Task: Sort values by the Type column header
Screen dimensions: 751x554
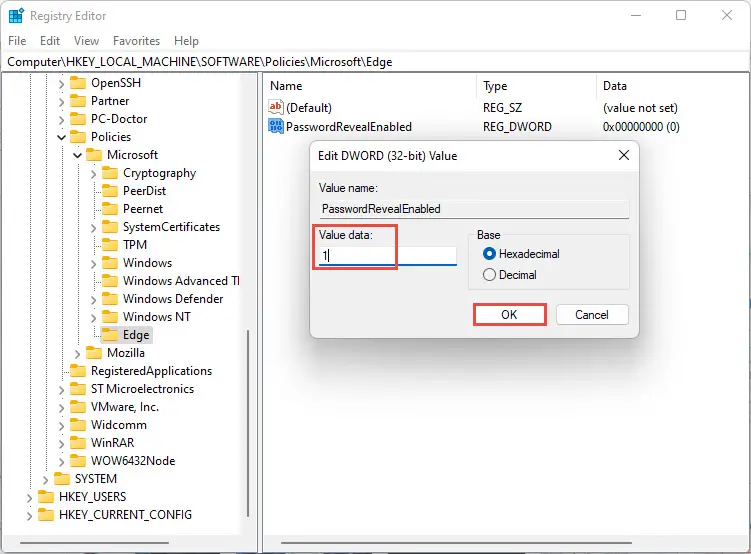Action: (x=537, y=86)
